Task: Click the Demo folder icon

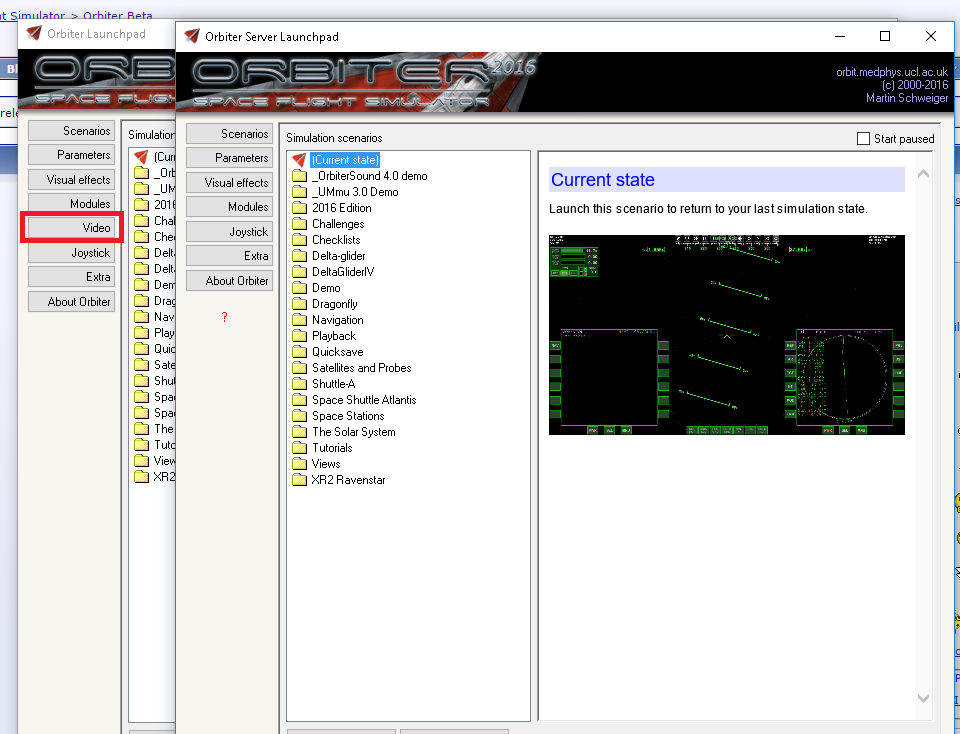Action: click(x=299, y=288)
